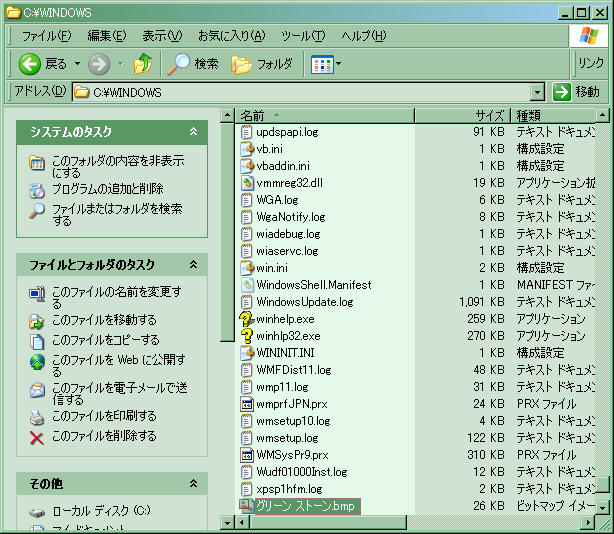Open views button dropdown arrow

(x=338, y=63)
